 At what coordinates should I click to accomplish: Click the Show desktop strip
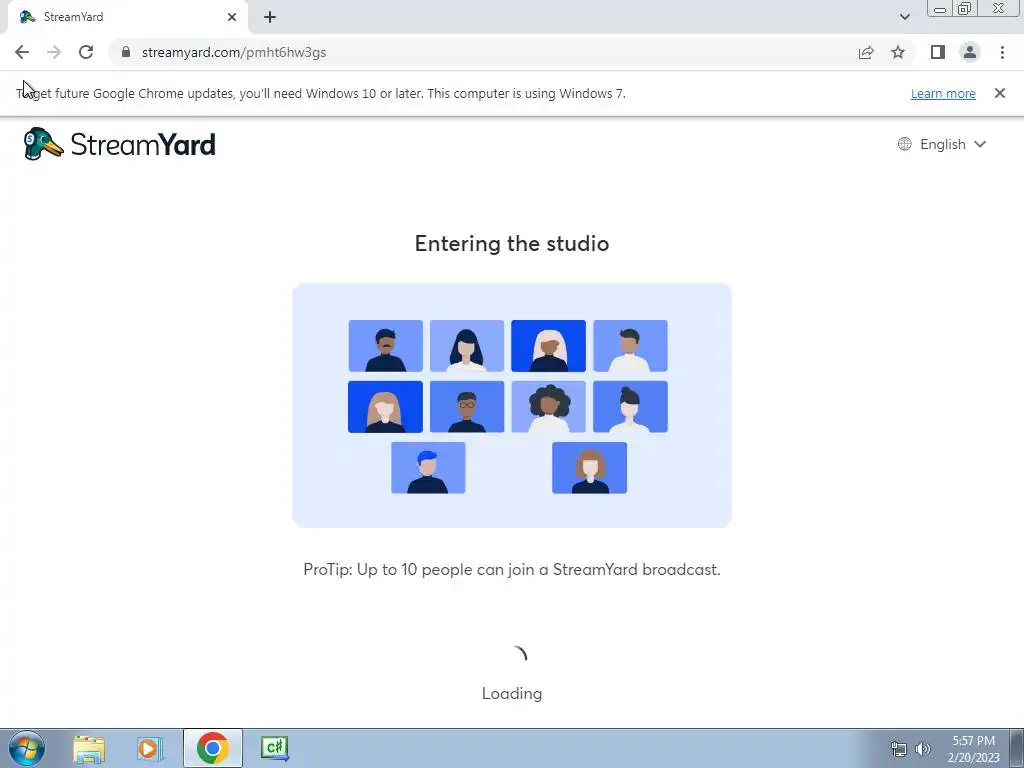tap(1017, 748)
